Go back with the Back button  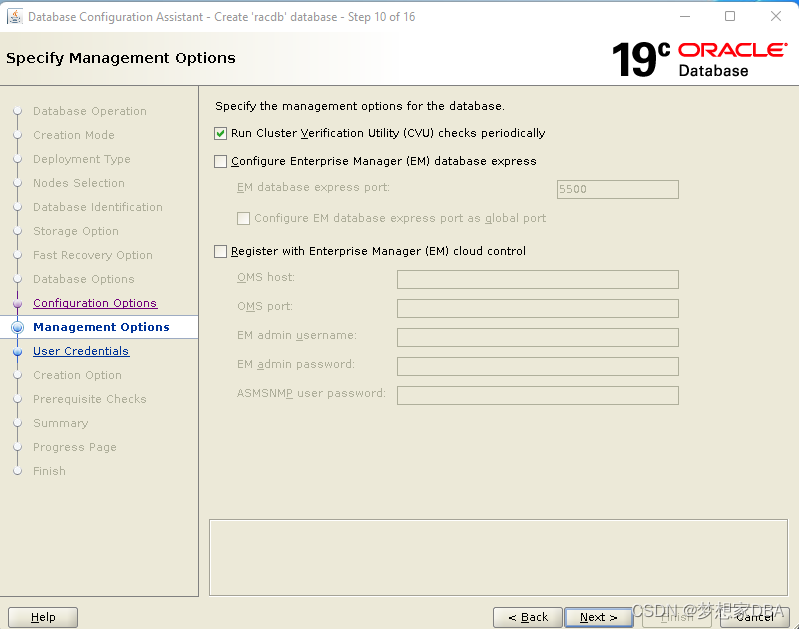click(528, 617)
